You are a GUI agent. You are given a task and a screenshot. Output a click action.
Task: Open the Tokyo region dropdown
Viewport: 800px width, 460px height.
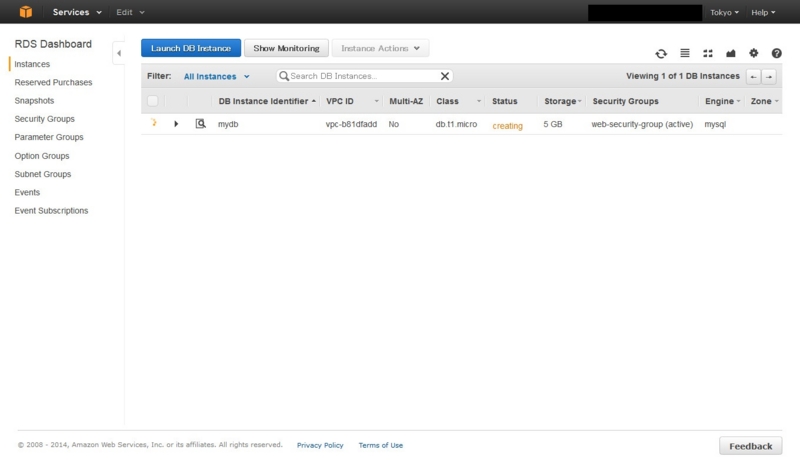[x=724, y=12]
